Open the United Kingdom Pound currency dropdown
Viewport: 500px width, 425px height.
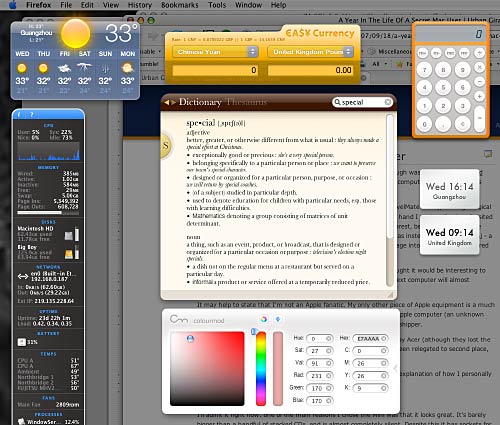tap(310, 52)
